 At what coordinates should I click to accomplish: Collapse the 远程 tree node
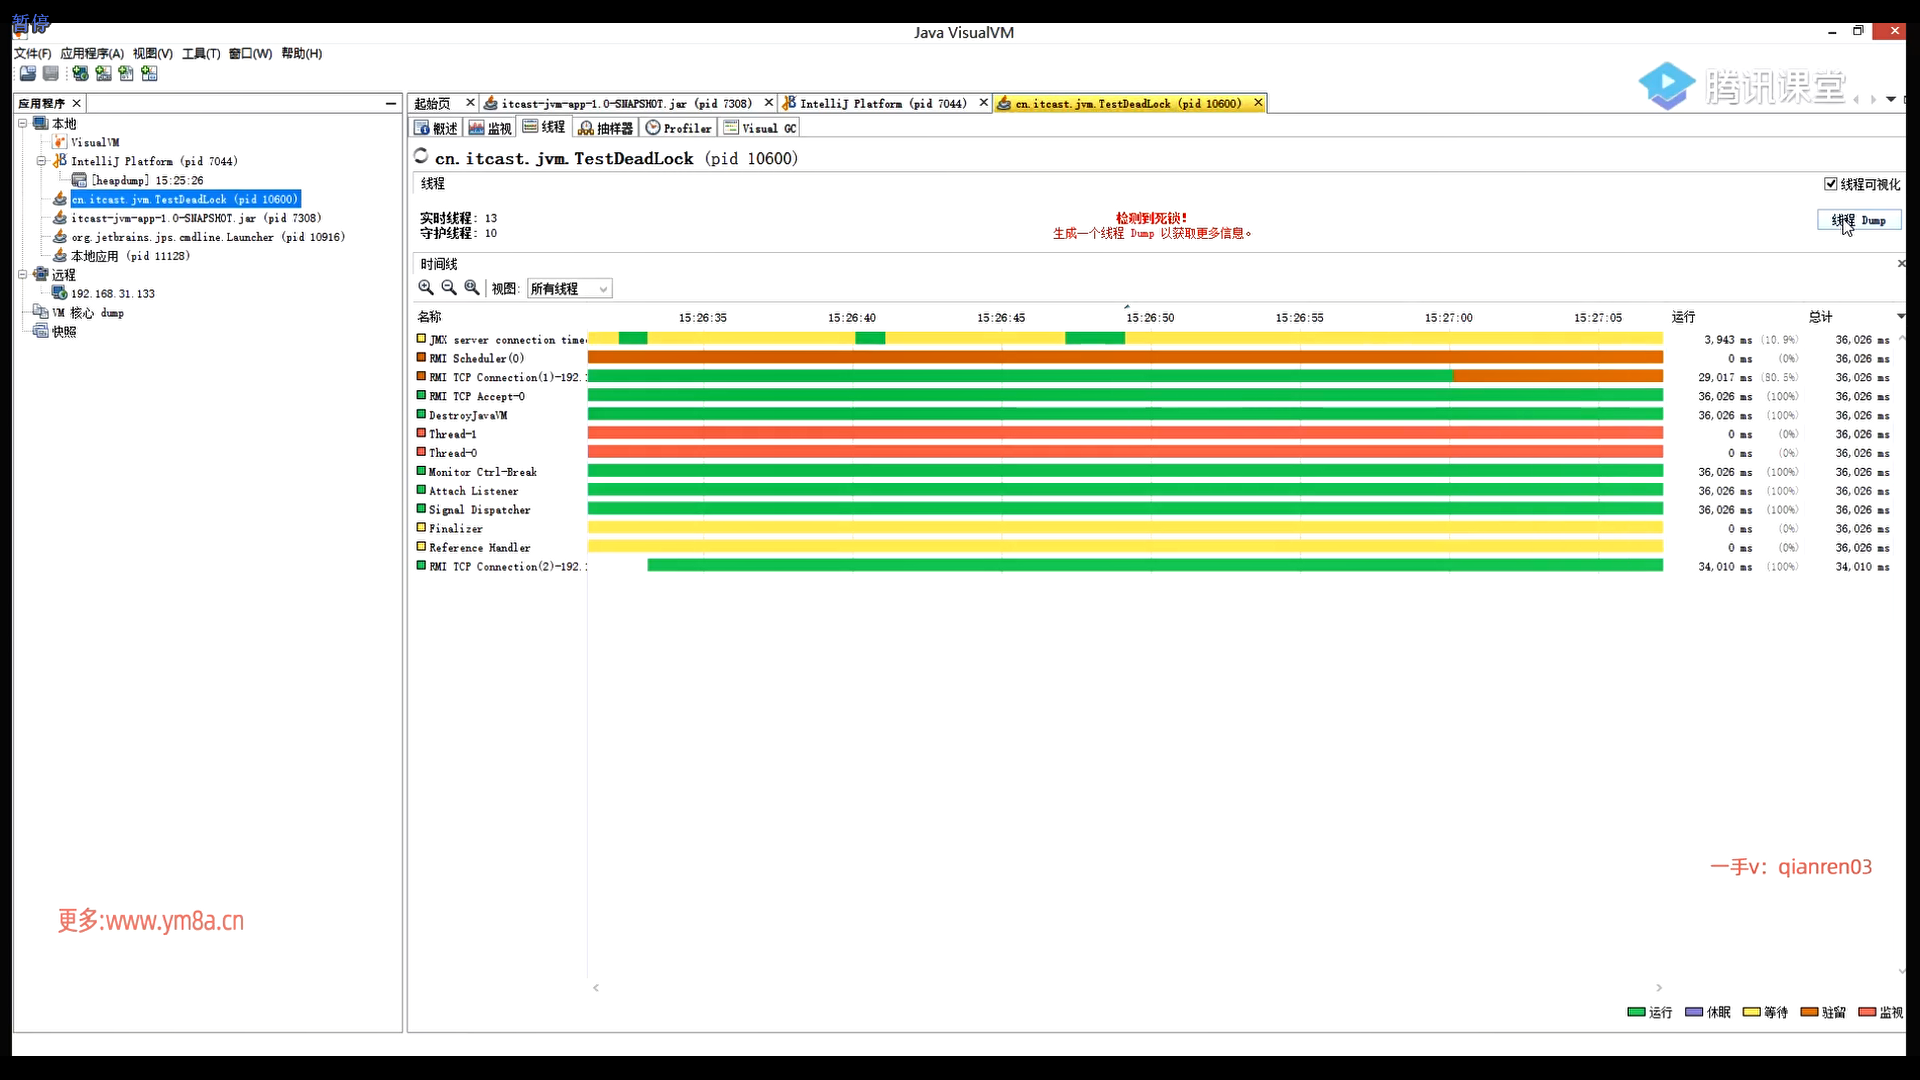click(22, 274)
